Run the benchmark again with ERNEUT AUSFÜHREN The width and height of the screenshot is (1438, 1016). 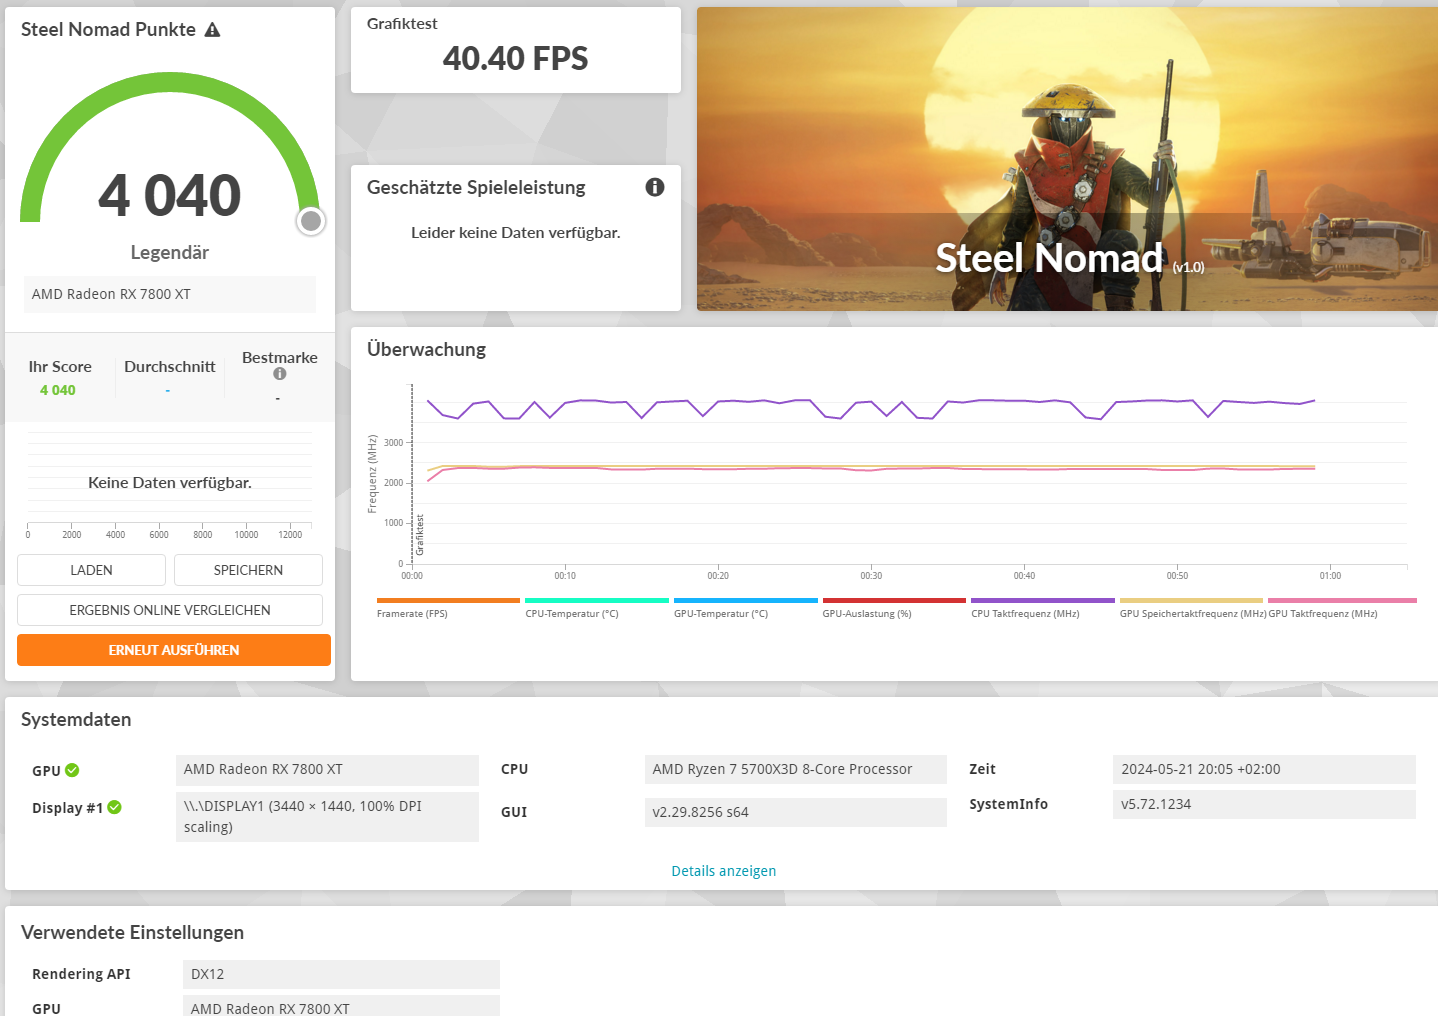tap(174, 650)
